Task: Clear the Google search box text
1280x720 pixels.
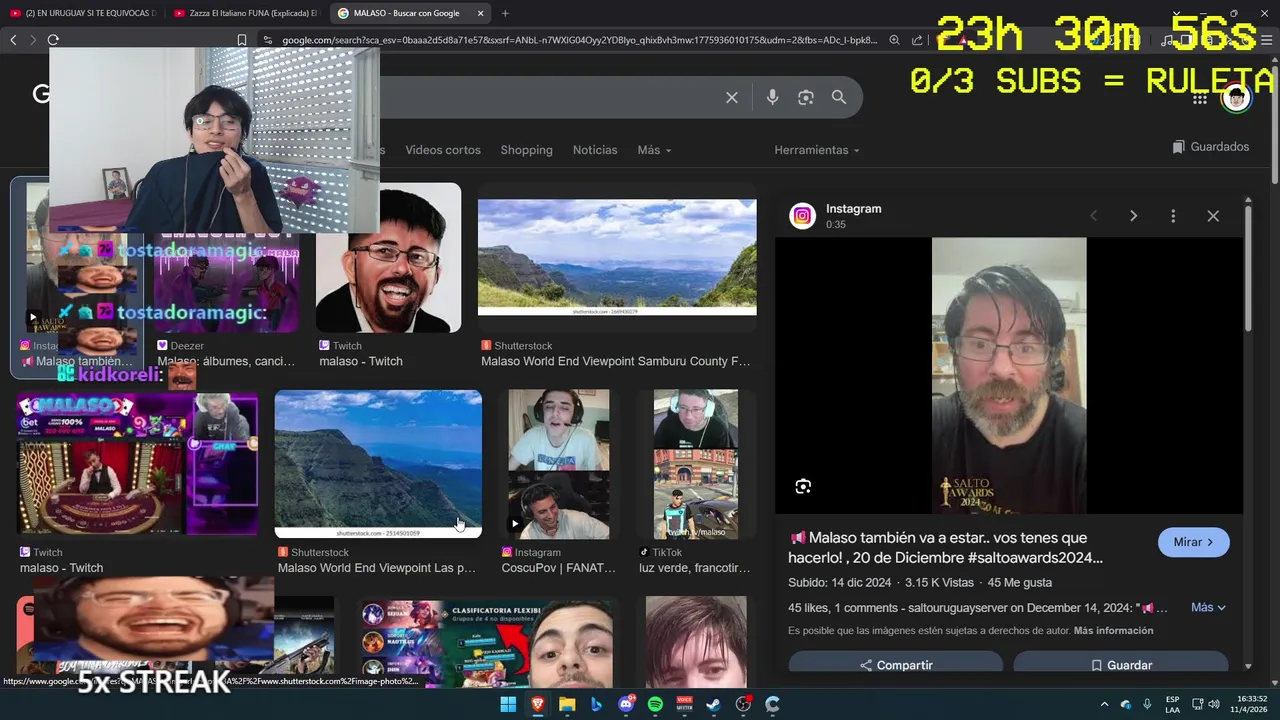Action: 732,97
